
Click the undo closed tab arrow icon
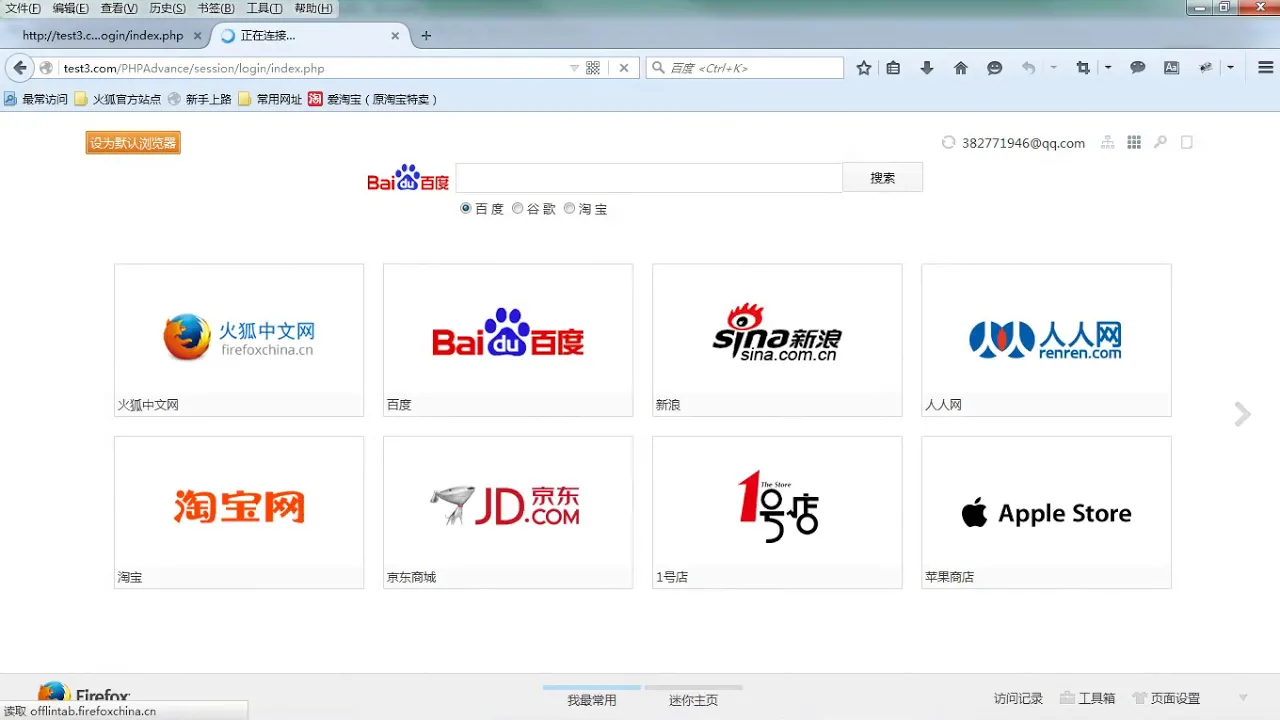[1028, 68]
